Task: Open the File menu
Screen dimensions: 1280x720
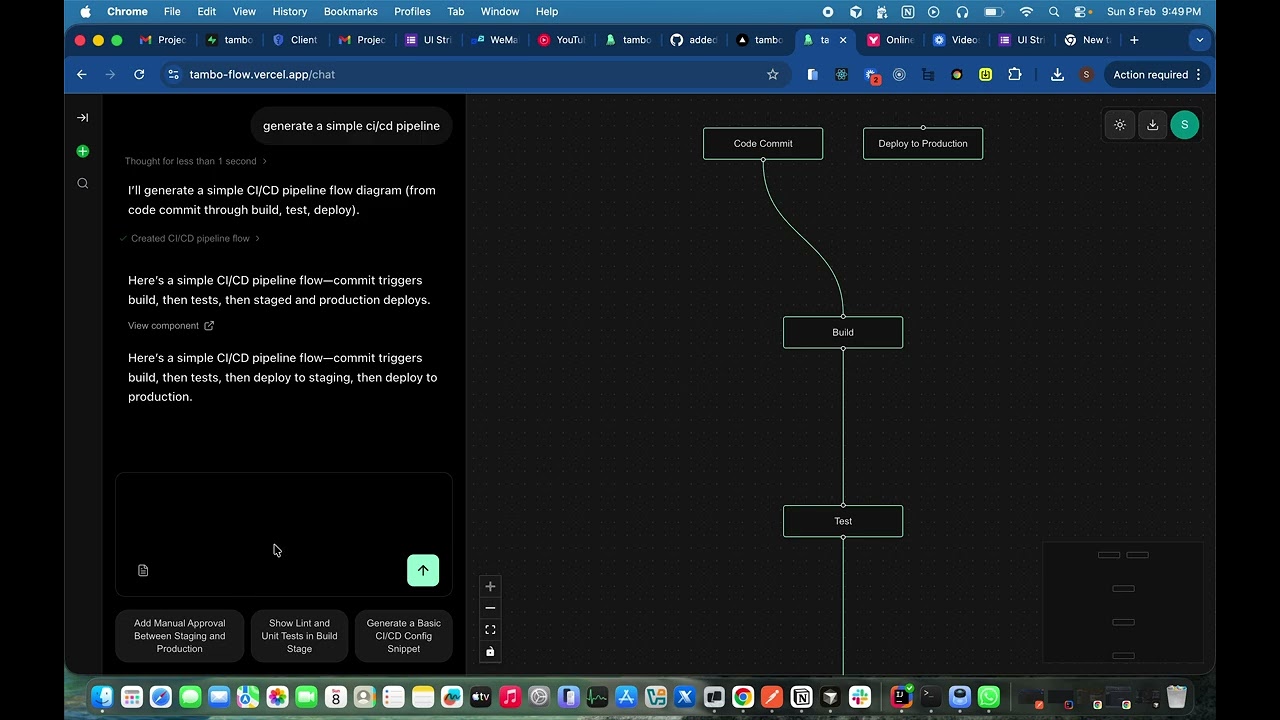Action: point(172,12)
